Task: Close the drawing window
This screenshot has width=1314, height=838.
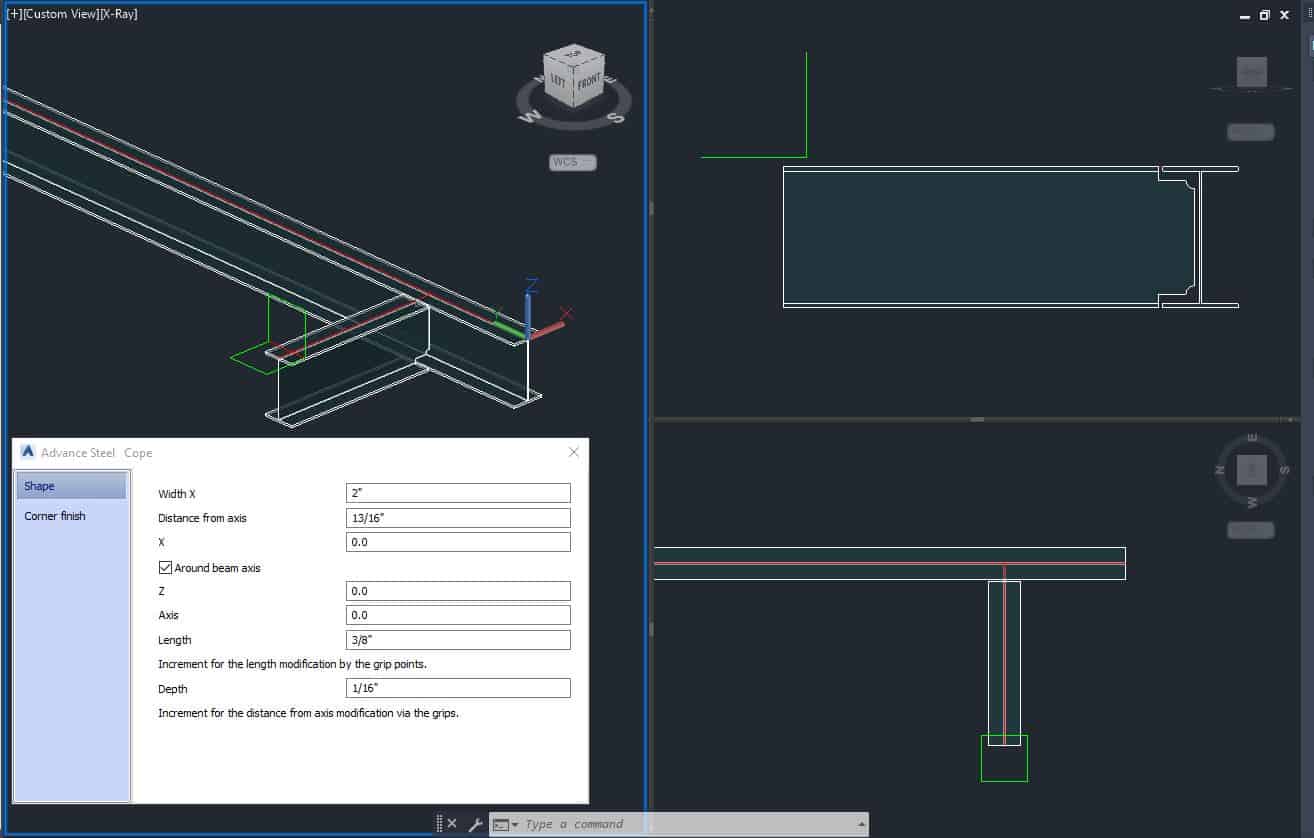Action: [x=1285, y=15]
